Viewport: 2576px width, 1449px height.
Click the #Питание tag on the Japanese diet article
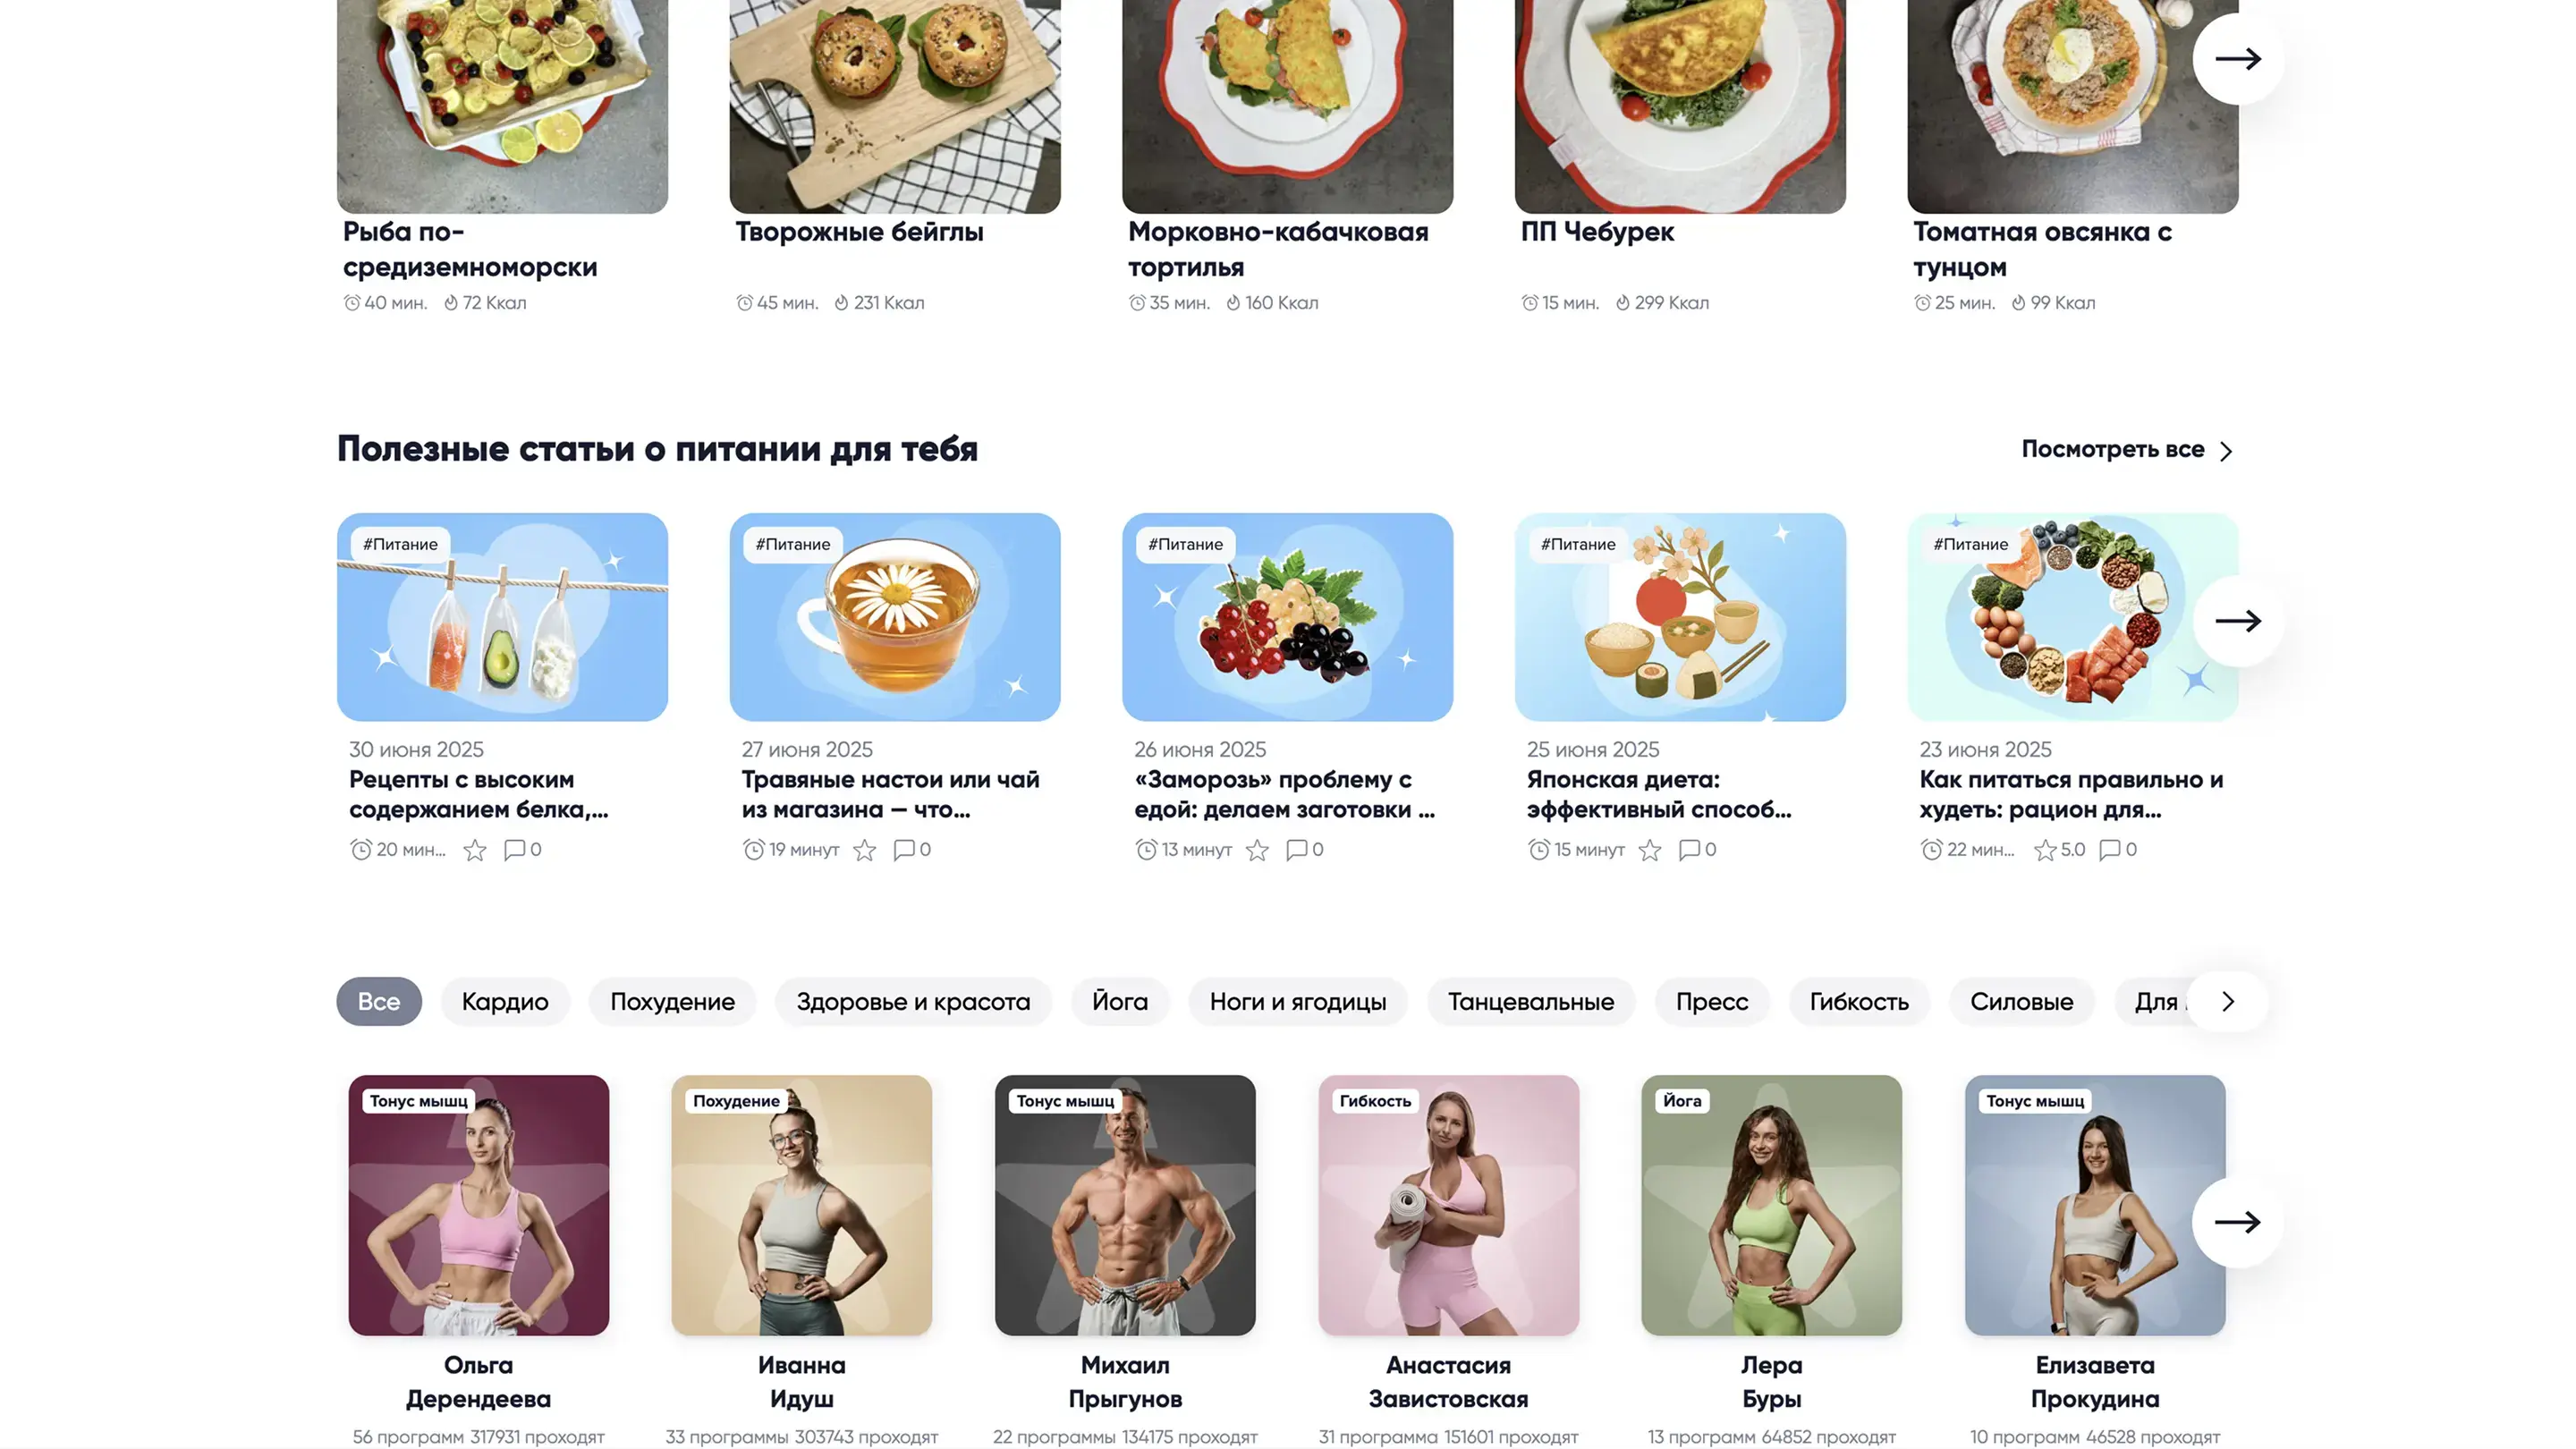pyautogui.click(x=1578, y=544)
